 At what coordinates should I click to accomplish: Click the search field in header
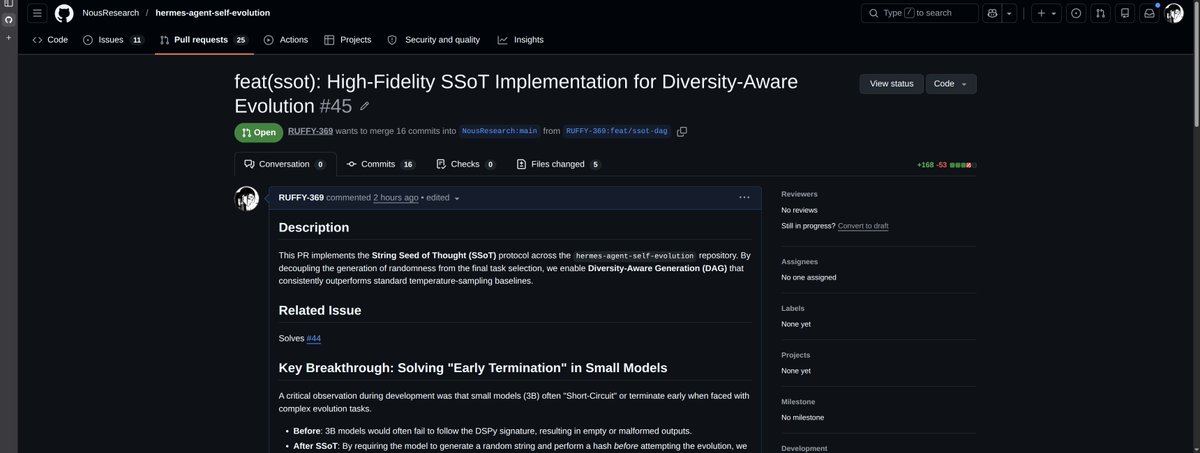pyautogui.click(x=920, y=13)
